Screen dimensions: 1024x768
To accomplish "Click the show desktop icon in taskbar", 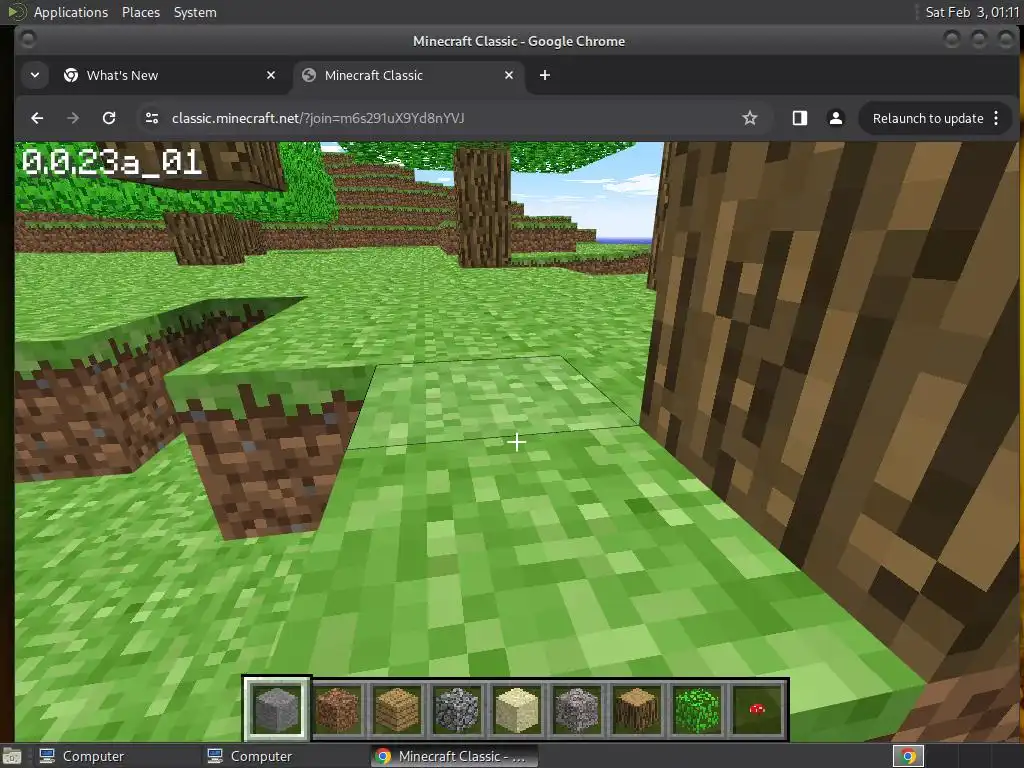I will (12, 756).
